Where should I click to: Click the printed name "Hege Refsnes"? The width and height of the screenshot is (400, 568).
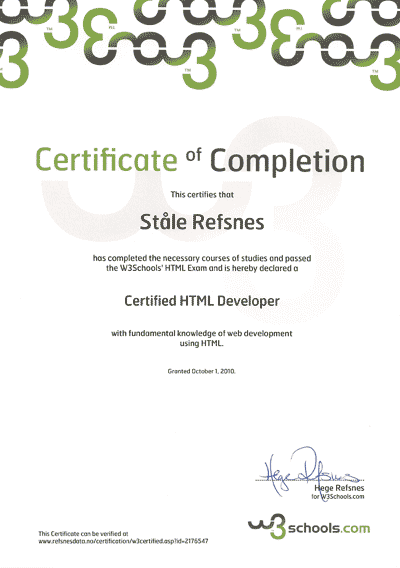pyautogui.click(x=339, y=488)
